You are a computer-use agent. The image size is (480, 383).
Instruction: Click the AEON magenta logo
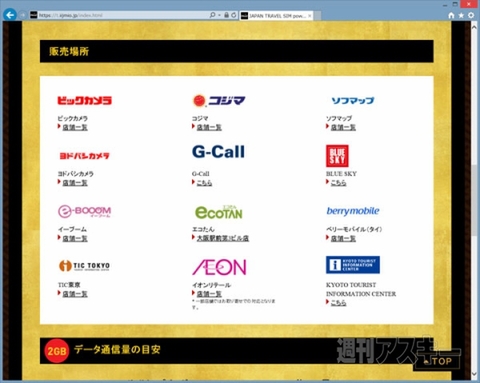[x=219, y=267]
